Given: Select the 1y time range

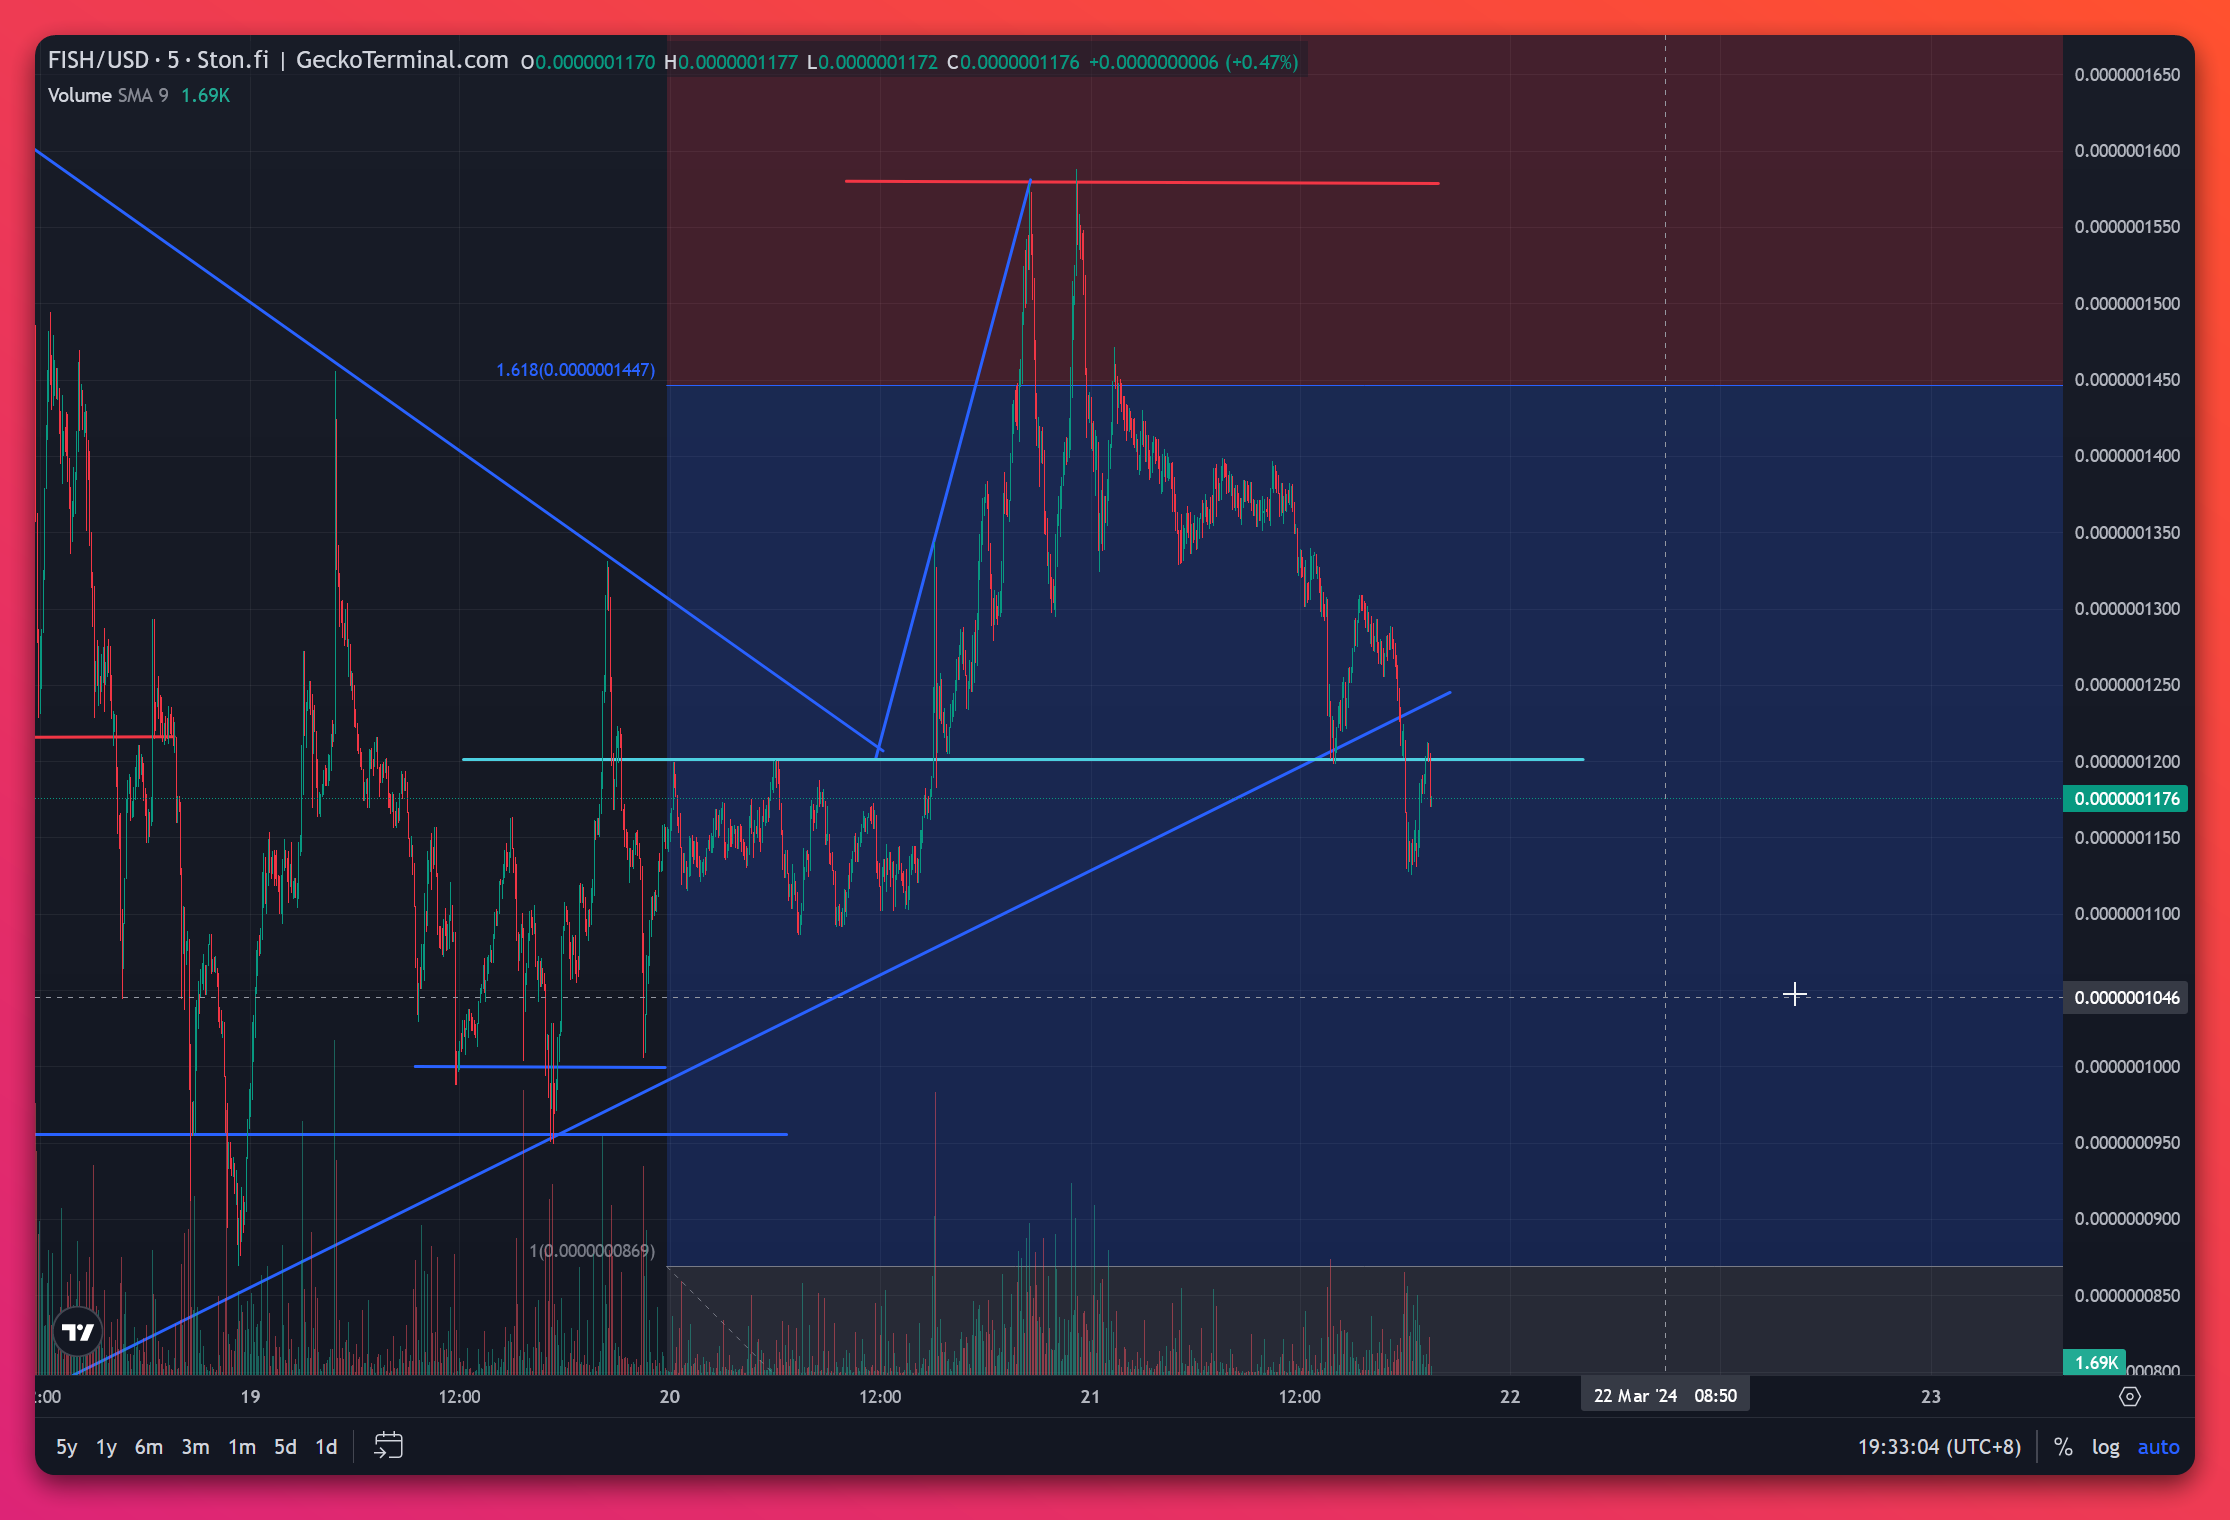Looking at the screenshot, I should pos(106,1447).
